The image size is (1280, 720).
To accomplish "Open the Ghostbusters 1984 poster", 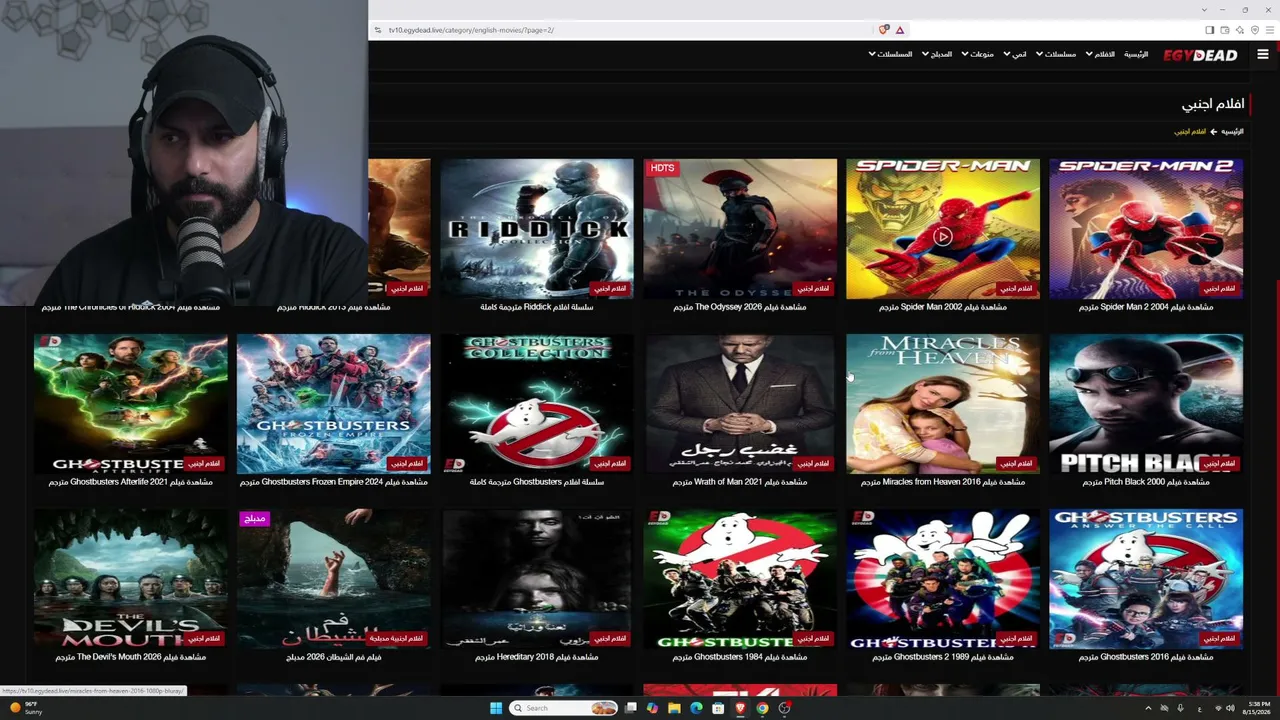I will [x=740, y=579].
